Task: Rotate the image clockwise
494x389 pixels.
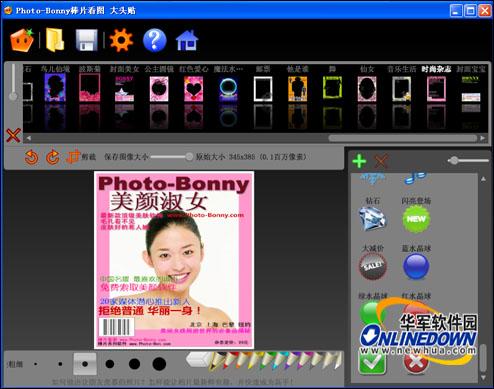Action: (x=53, y=157)
